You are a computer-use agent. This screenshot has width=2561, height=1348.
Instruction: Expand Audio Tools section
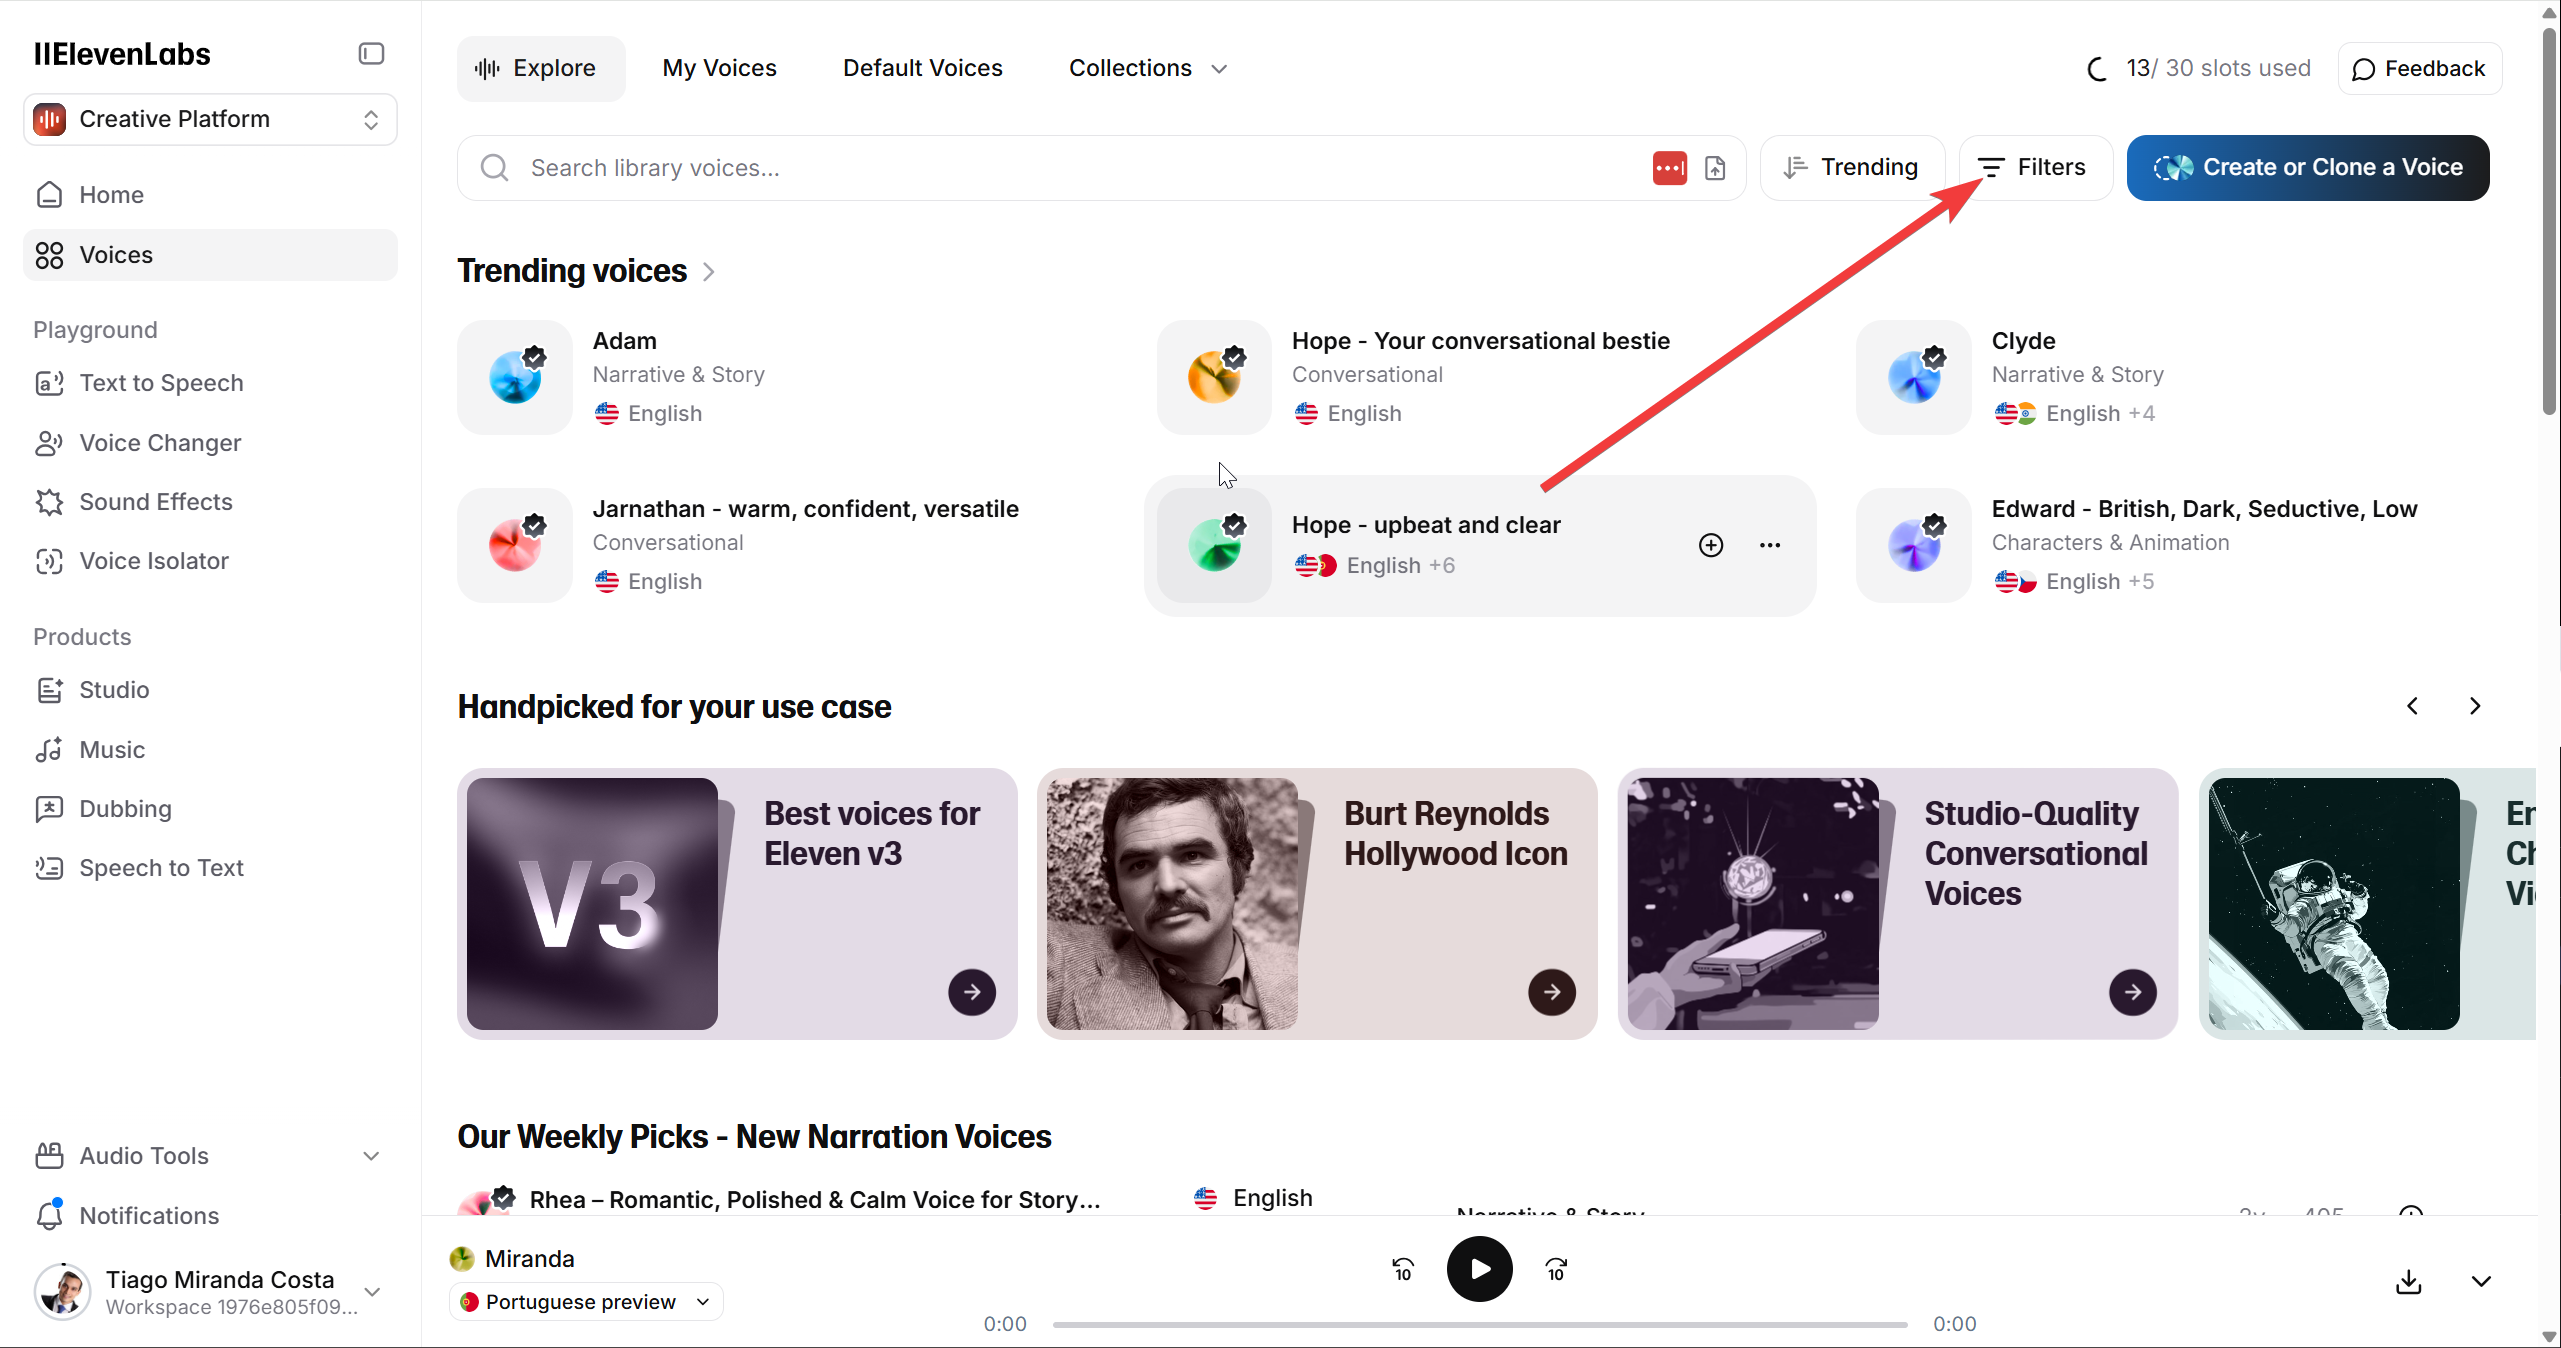210,1156
